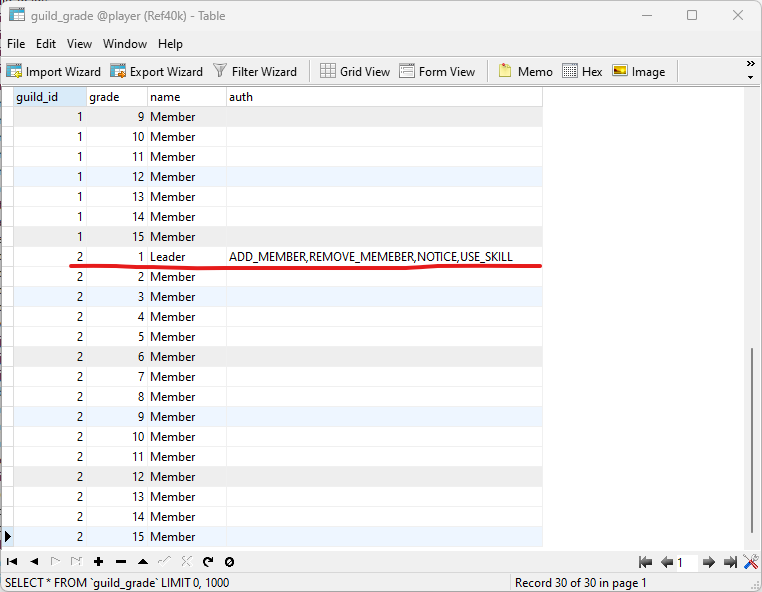
Task: Go to previous record icon
Action: pyautogui.click(x=34, y=562)
